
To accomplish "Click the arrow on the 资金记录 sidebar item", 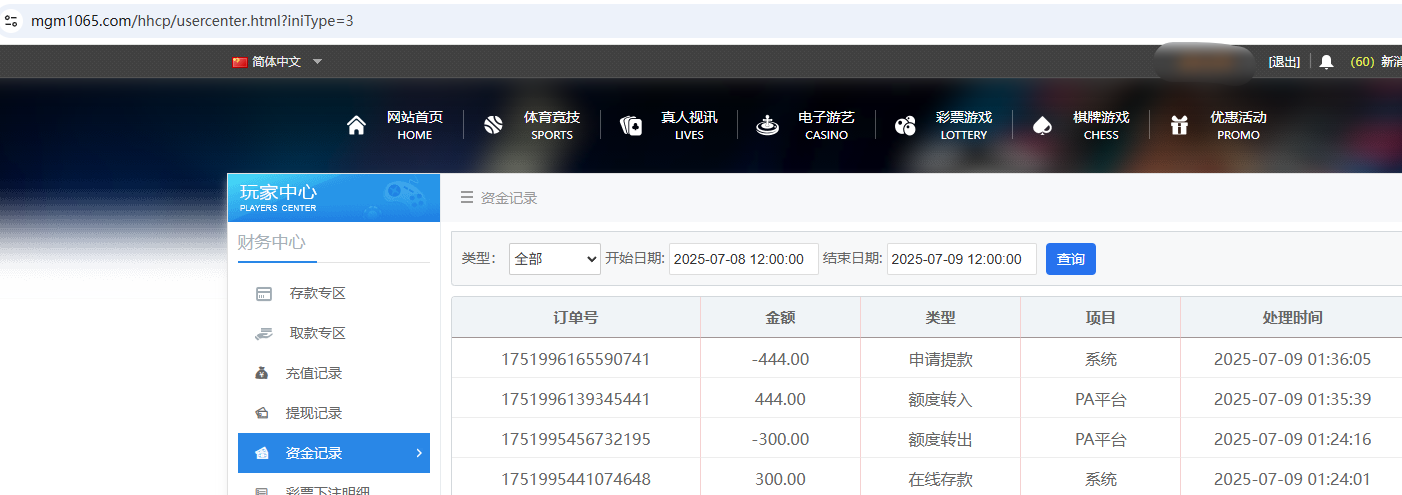I will 418,453.
